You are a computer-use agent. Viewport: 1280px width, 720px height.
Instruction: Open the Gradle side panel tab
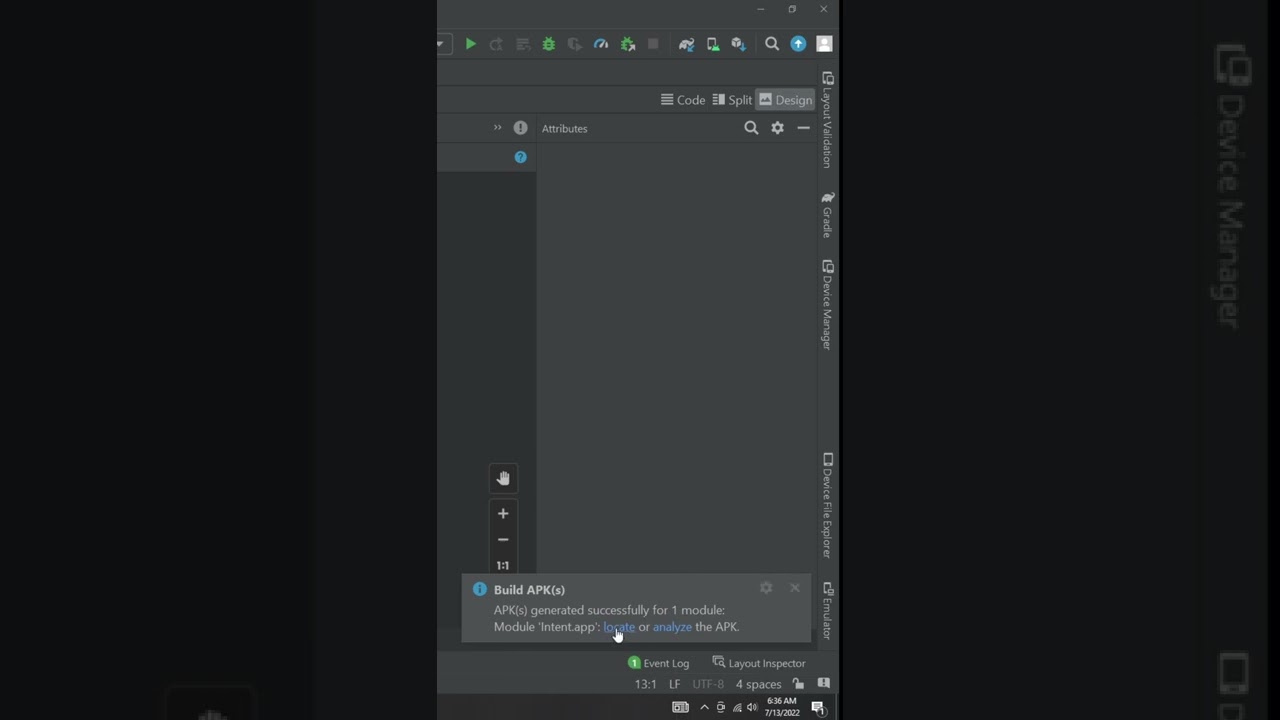(x=827, y=215)
